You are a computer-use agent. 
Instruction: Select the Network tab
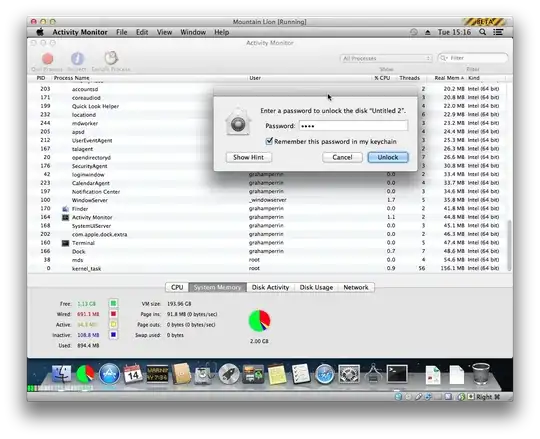[x=356, y=287]
